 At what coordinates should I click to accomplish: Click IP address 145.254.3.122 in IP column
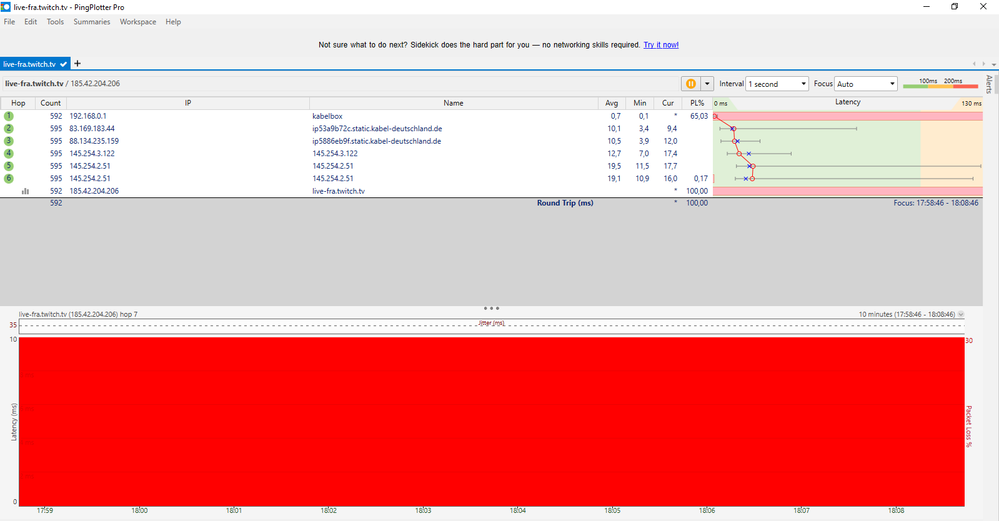(x=92, y=153)
